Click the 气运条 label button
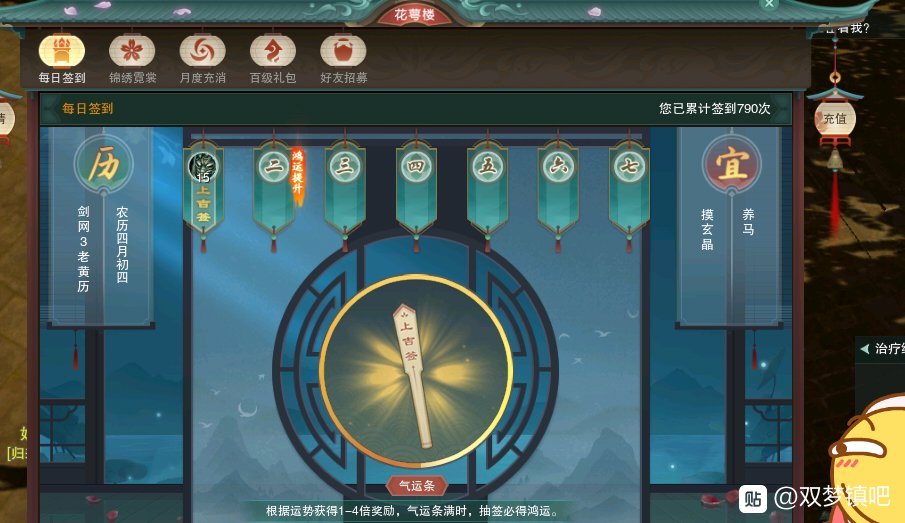The width and height of the screenshot is (905, 523). [417, 485]
